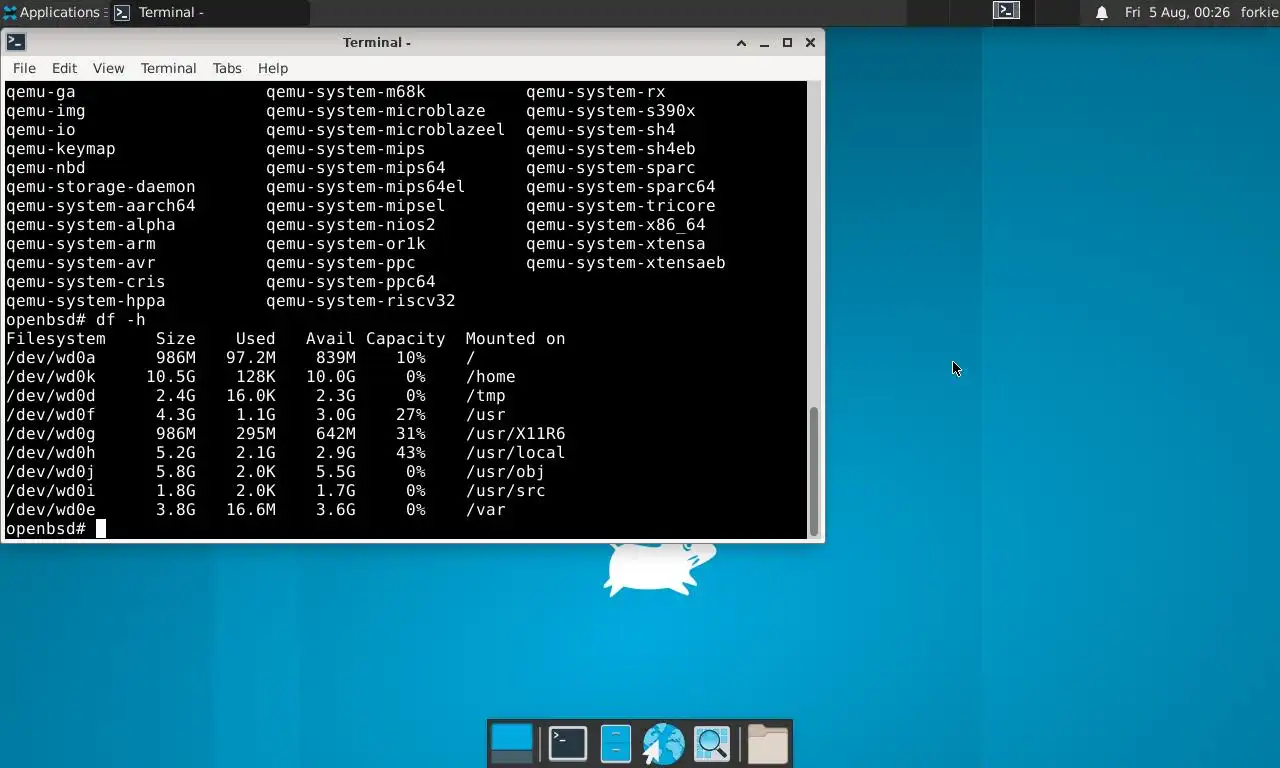Select the terminal miniature in workspace switcher

tap(1006, 12)
